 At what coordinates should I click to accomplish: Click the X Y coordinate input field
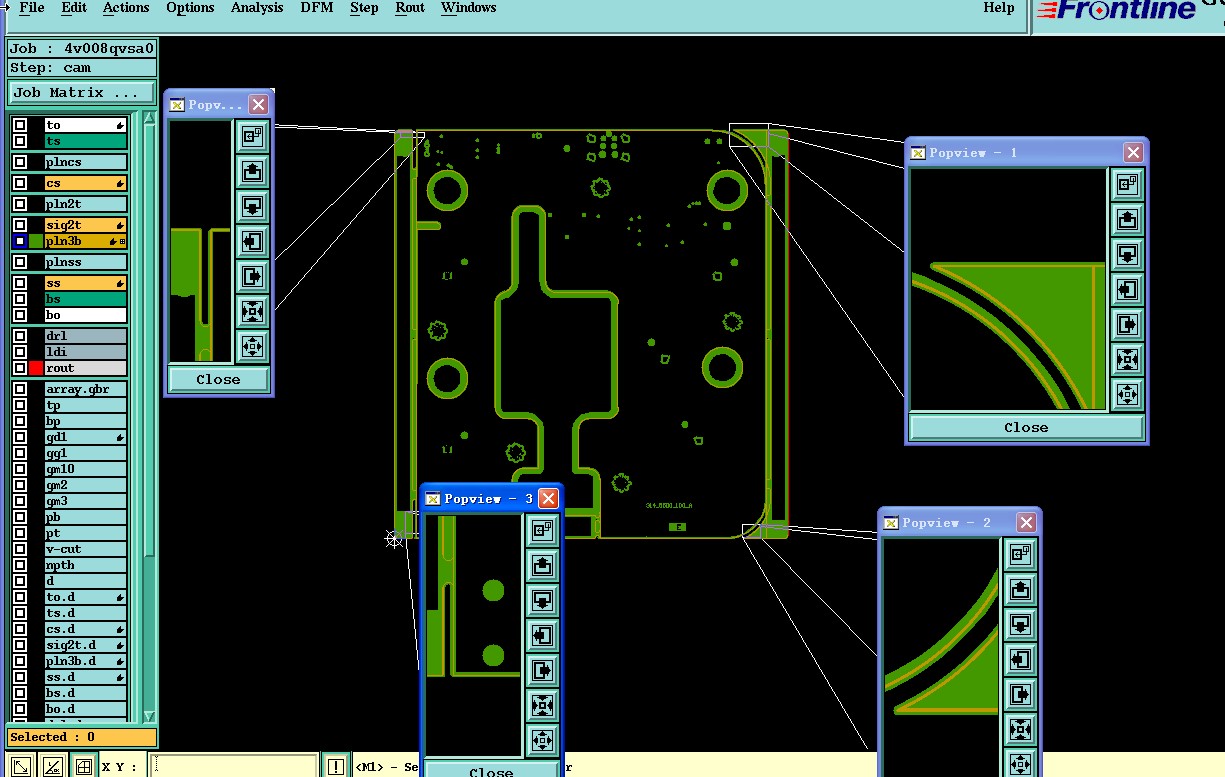click(233, 766)
